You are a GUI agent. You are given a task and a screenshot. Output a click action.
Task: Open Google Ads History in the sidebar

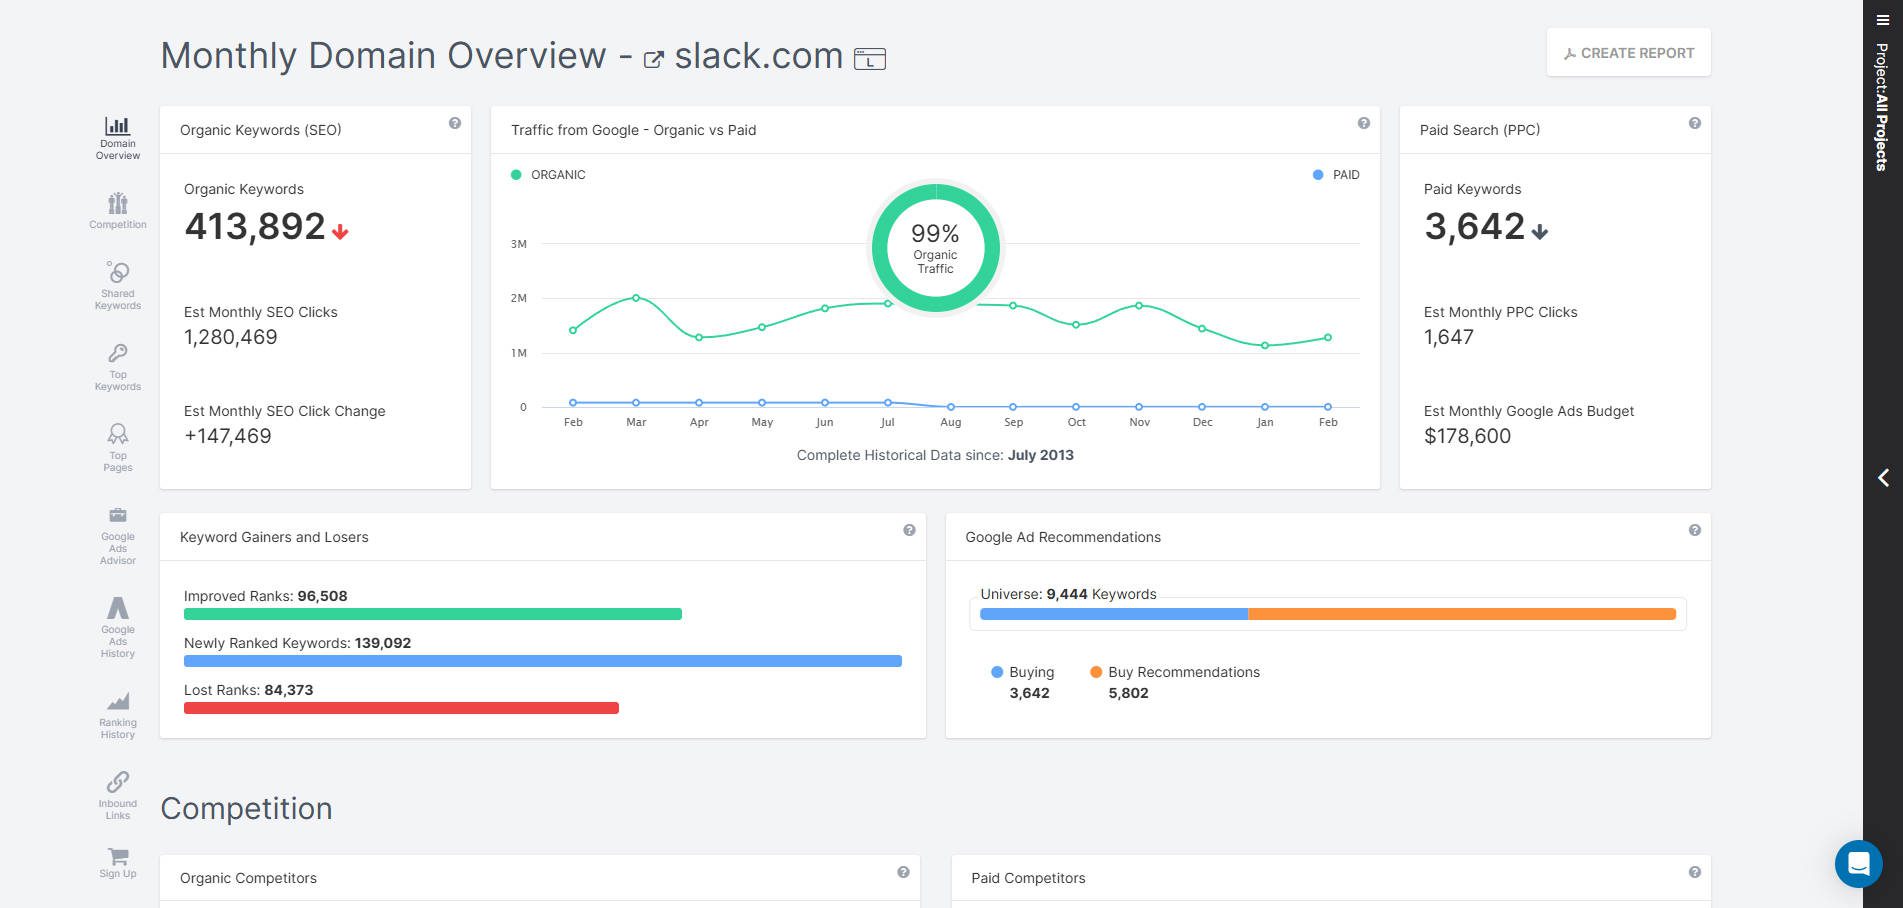click(x=117, y=625)
